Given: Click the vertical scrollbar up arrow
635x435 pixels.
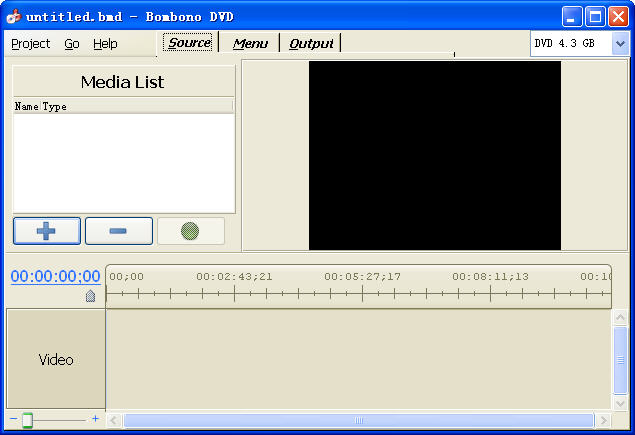Looking at the screenshot, I should click(x=620, y=317).
